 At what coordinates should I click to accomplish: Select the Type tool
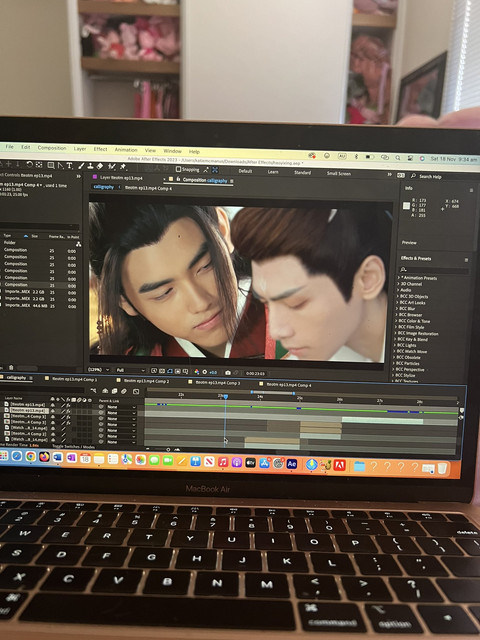[x=70, y=165]
